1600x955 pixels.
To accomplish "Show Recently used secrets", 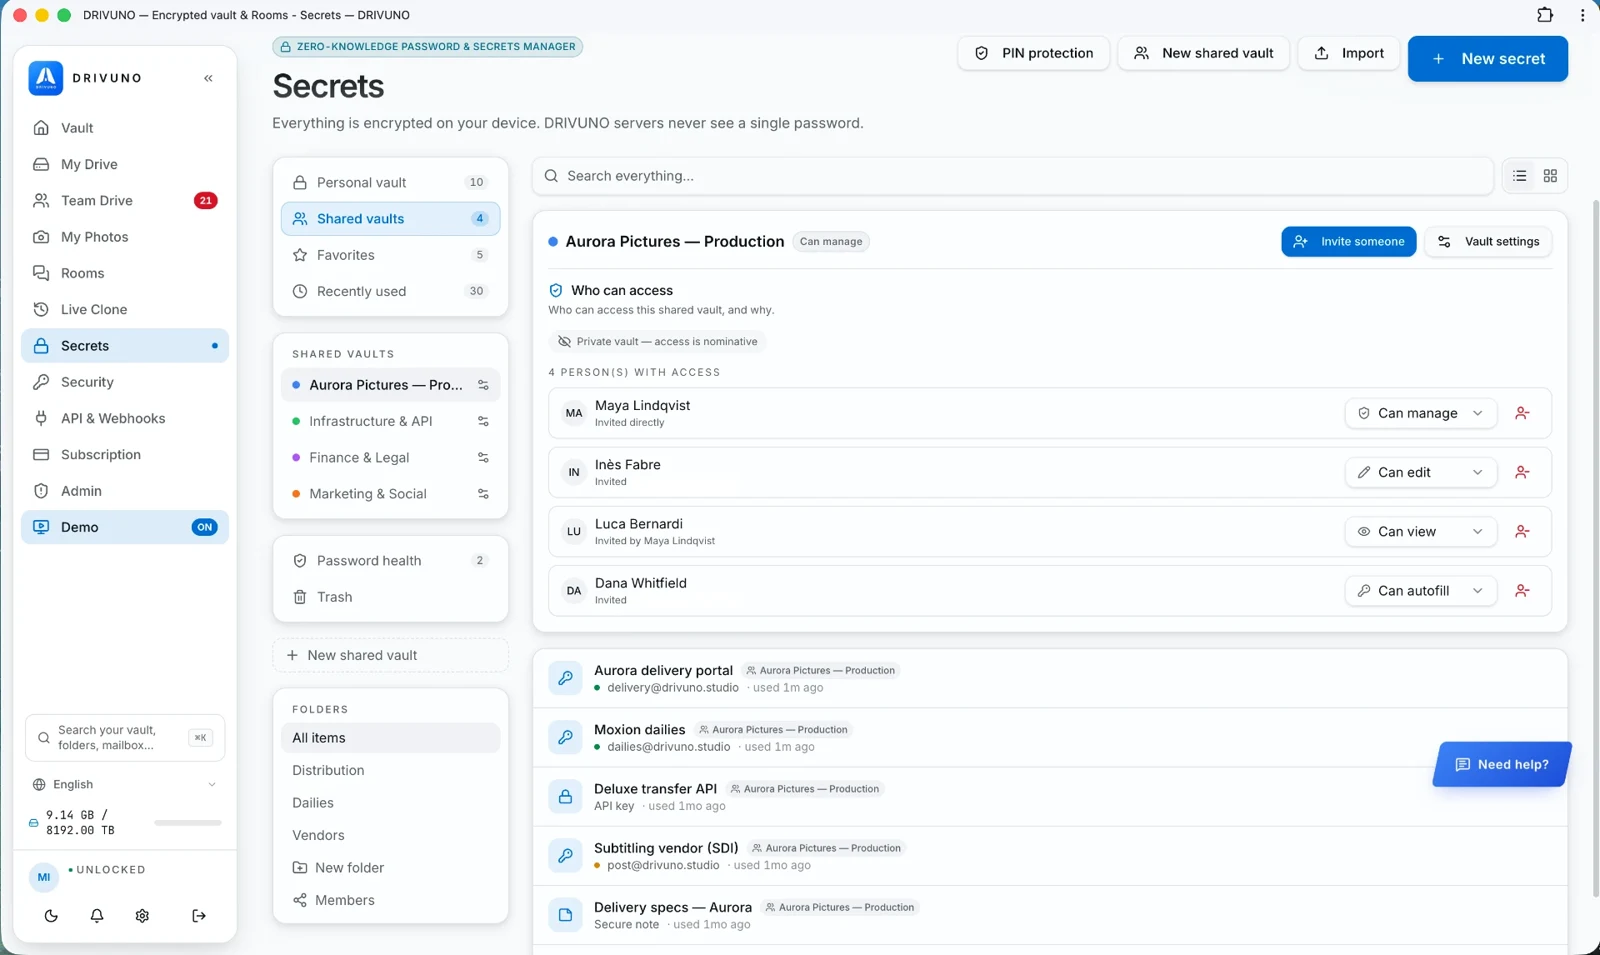I will click(390, 291).
